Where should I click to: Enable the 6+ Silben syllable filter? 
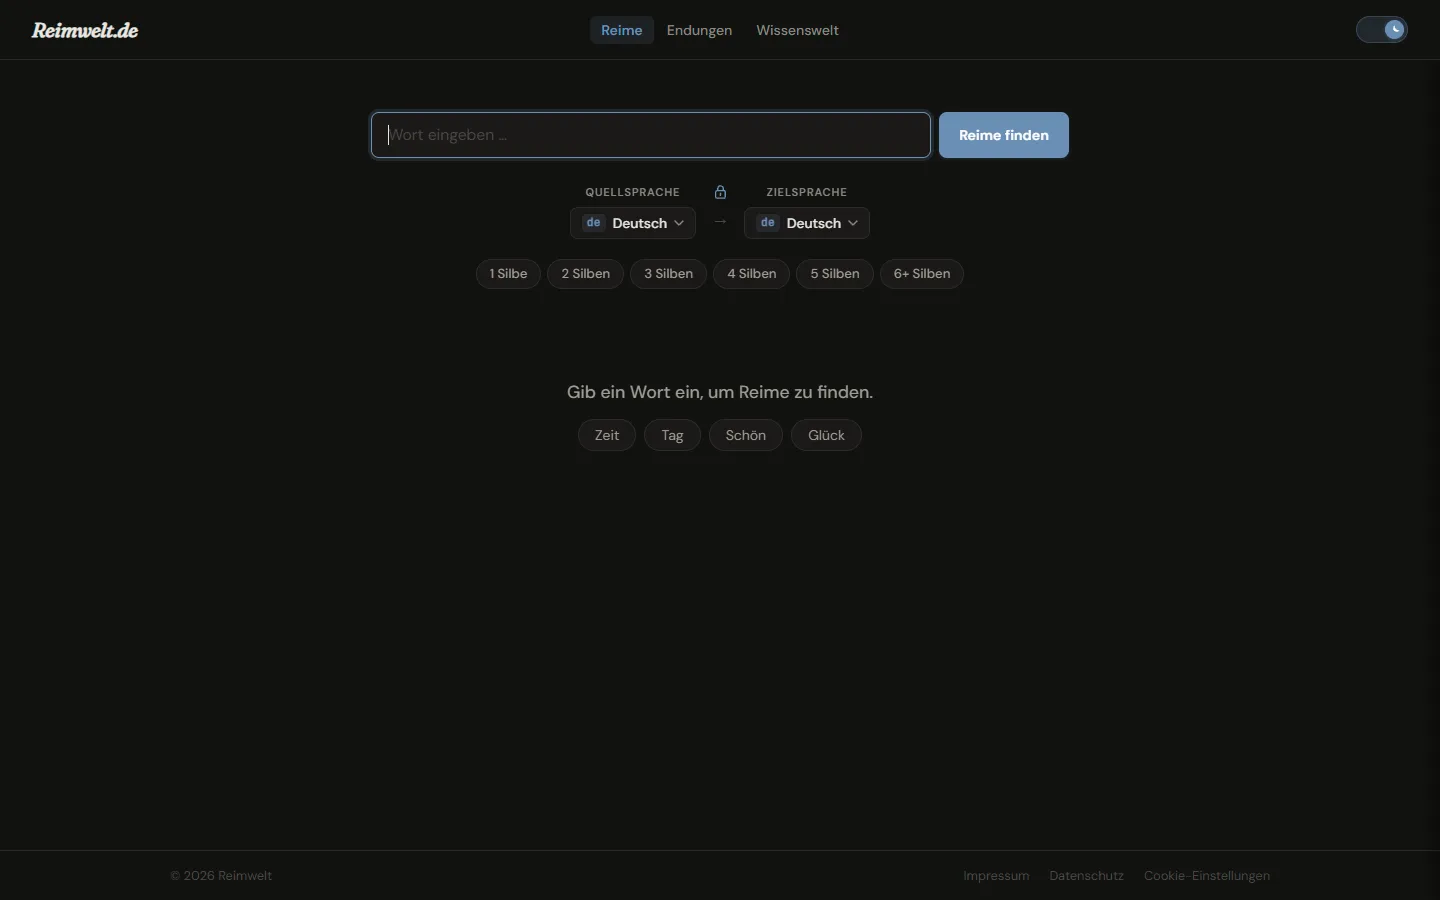(922, 274)
